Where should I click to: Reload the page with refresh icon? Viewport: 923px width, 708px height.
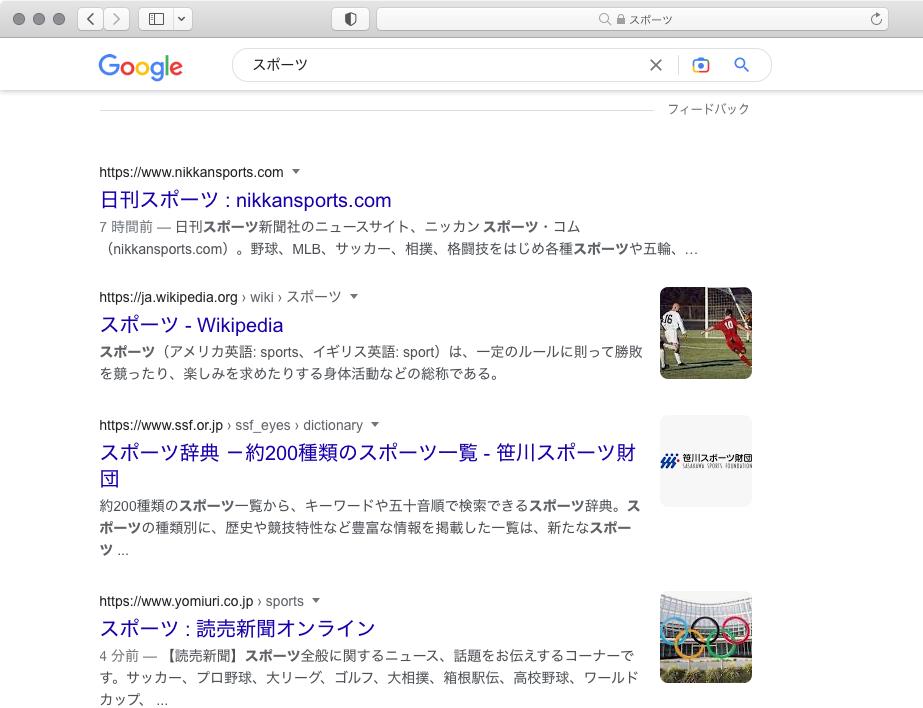(x=876, y=19)
